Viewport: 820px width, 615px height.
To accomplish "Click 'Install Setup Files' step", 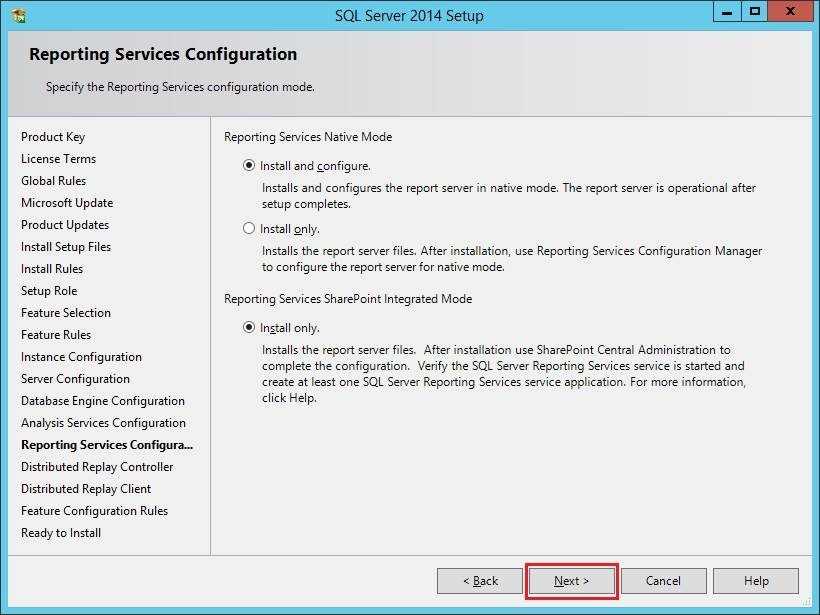I will (66, 247).
